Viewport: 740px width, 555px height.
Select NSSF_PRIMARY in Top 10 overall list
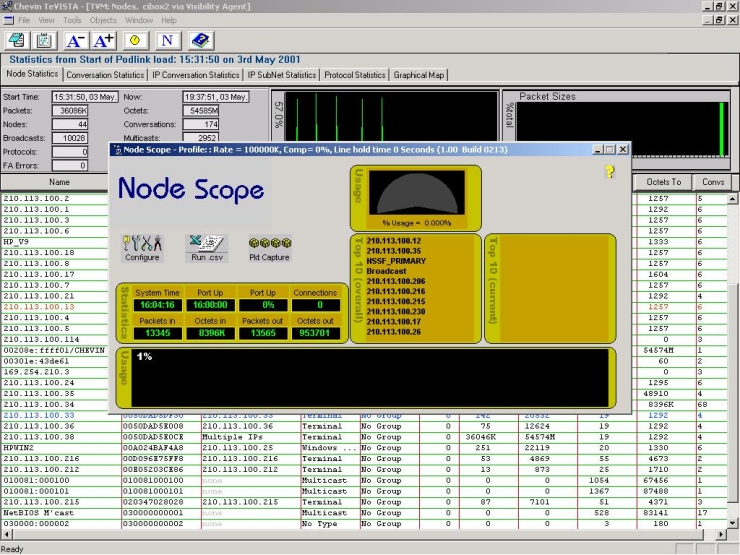tap(396, 261)
